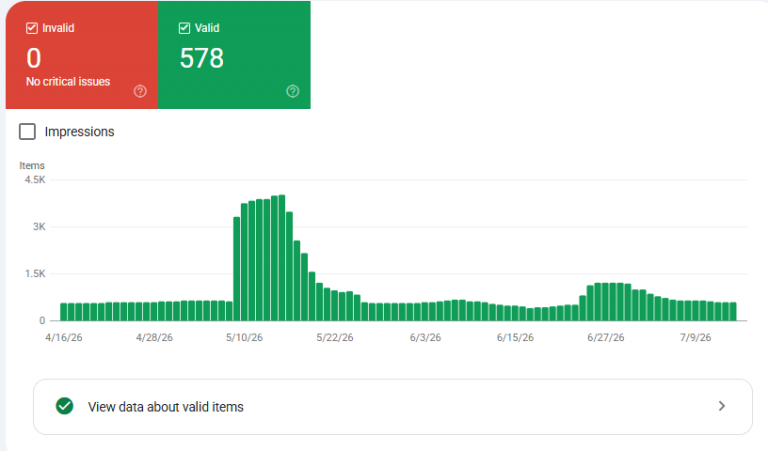The width and height of the screenshot is (768, 451).
Task: Click the No critical issues text
Action: (68, 82)
